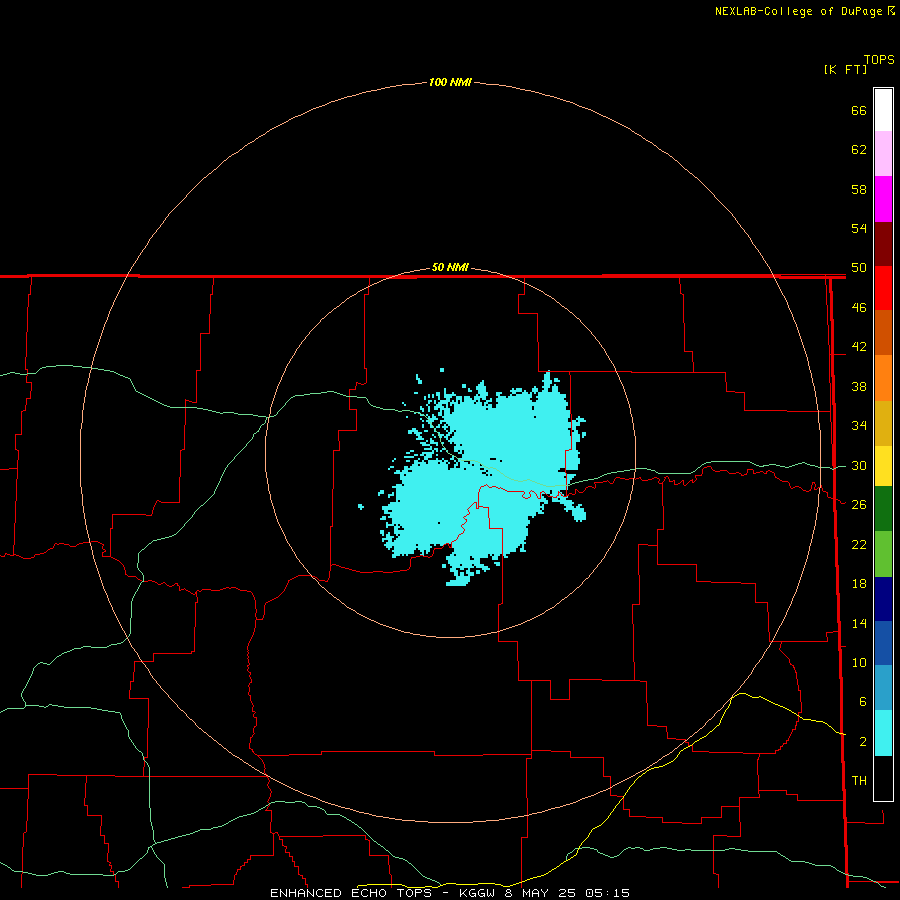Click the cyan swatch near 2
900x900 pixels.
[x=883, y=732]
